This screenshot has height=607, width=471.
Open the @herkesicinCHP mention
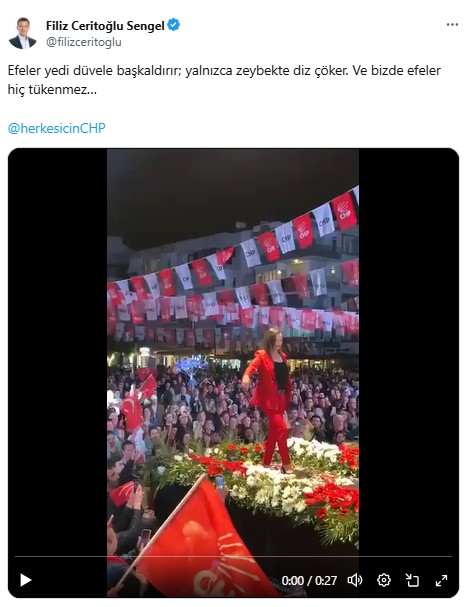[57, 128]
